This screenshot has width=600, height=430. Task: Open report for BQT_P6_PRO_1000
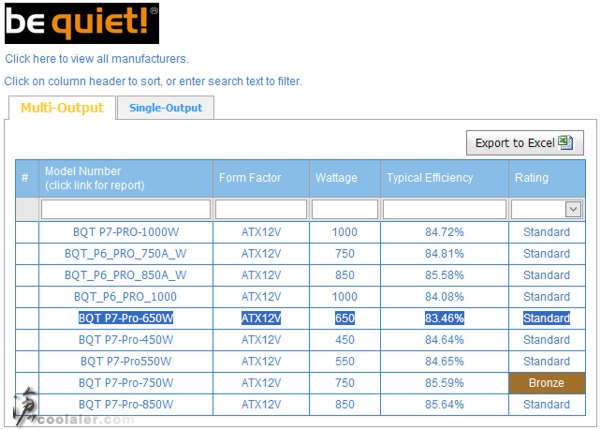coord(126,297)
